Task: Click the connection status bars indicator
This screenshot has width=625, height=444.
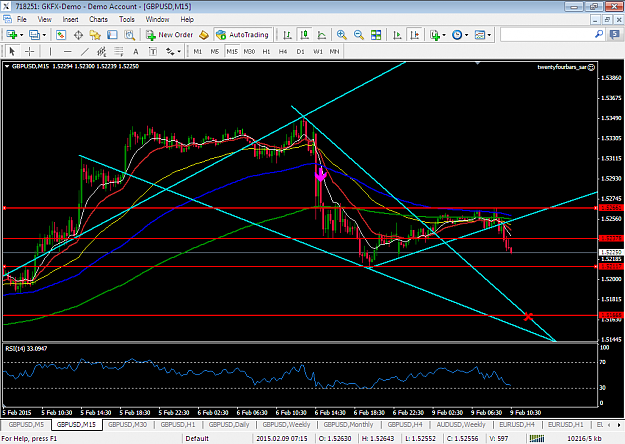Action: tap(537, 438)
